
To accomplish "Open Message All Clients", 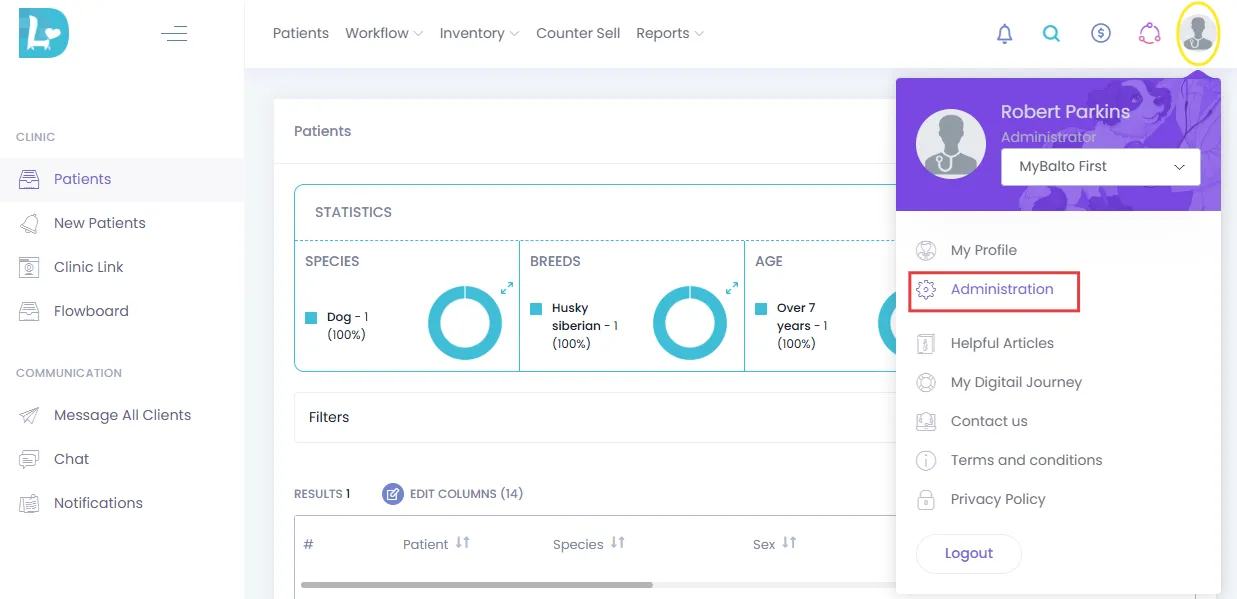I will click(122, 415).
